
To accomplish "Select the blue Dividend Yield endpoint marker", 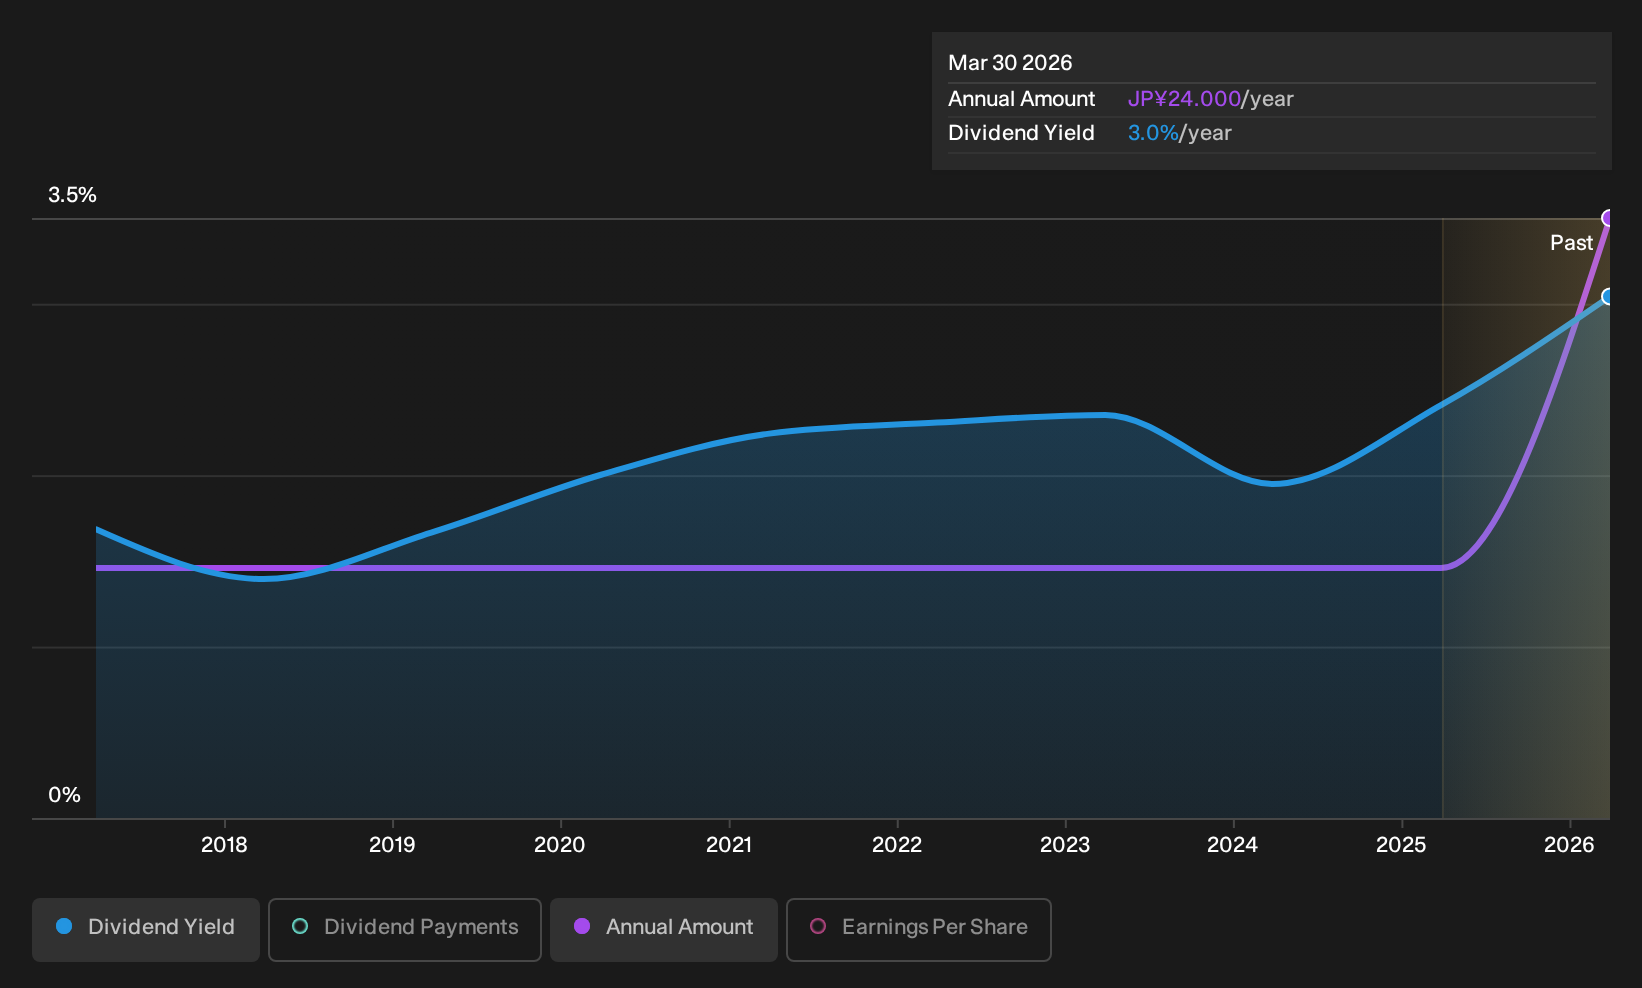I will click(x=1609, y=296).
